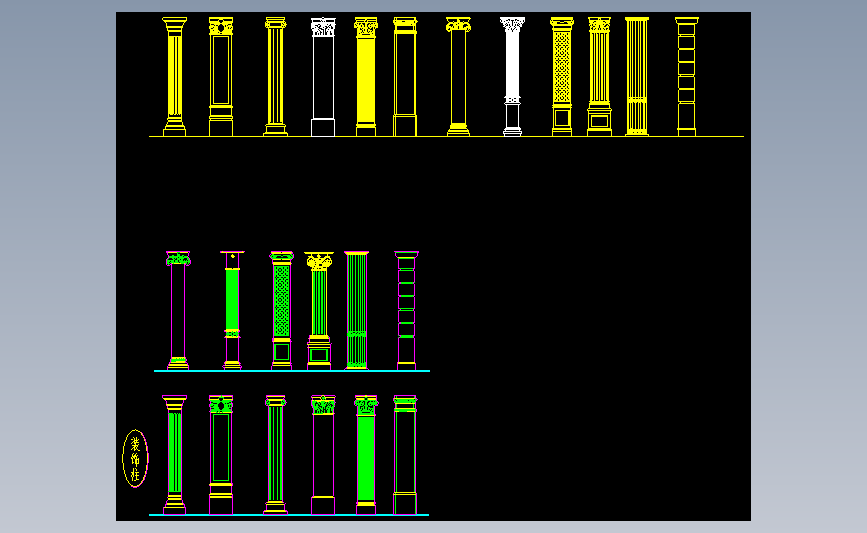Select the yellow stacked-block segmented column, top row

686,77
